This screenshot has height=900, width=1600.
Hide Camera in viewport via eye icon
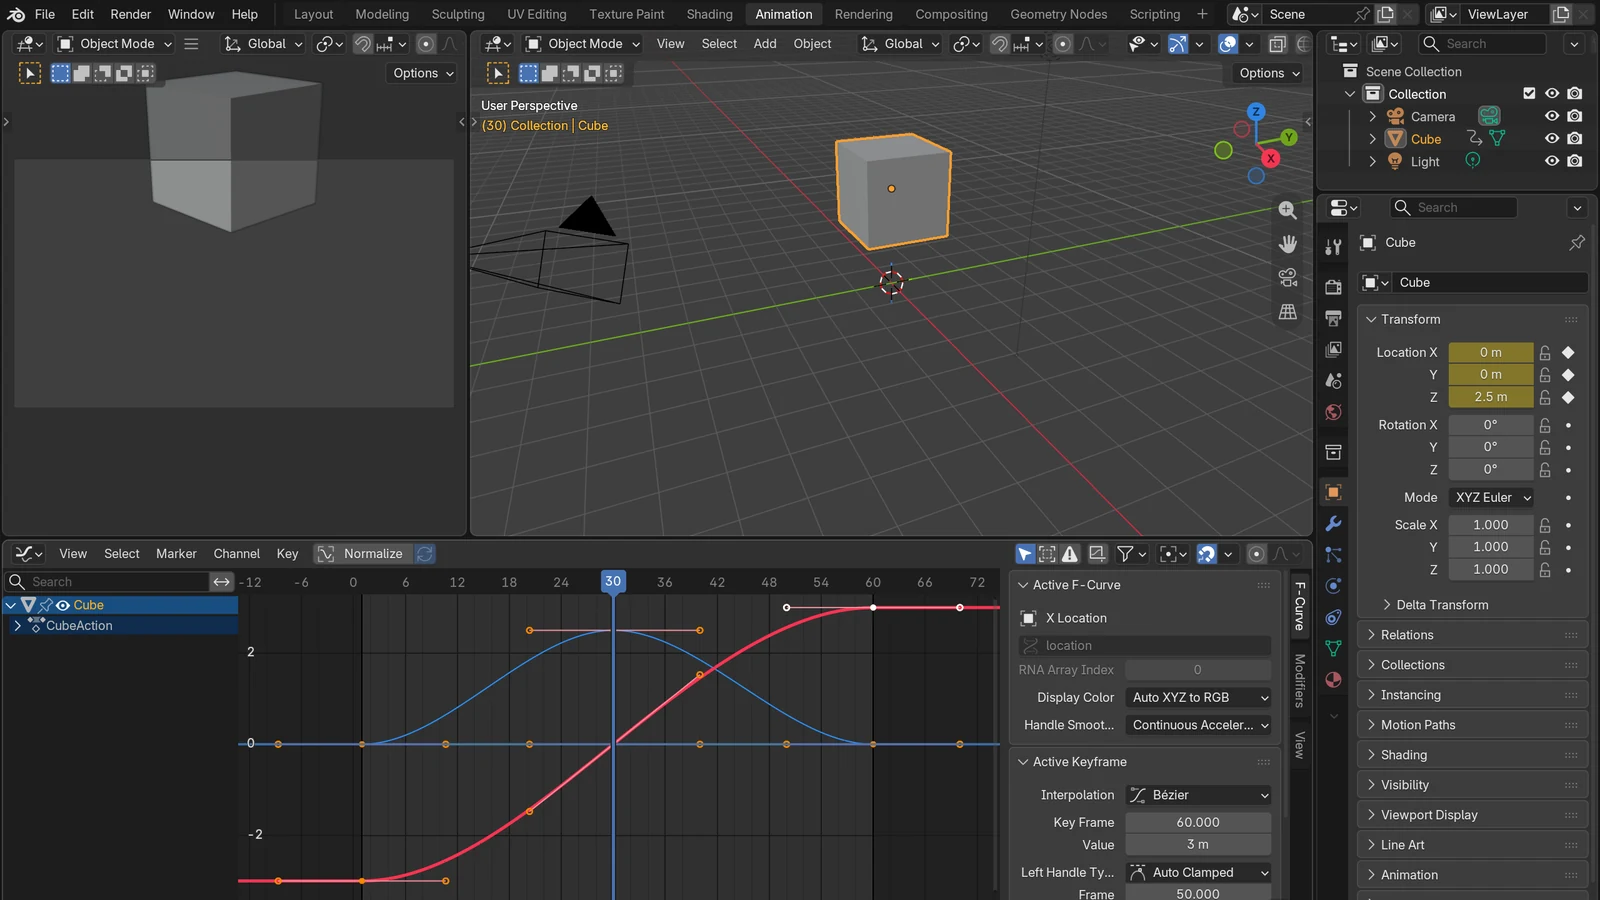click(1552, 116)
